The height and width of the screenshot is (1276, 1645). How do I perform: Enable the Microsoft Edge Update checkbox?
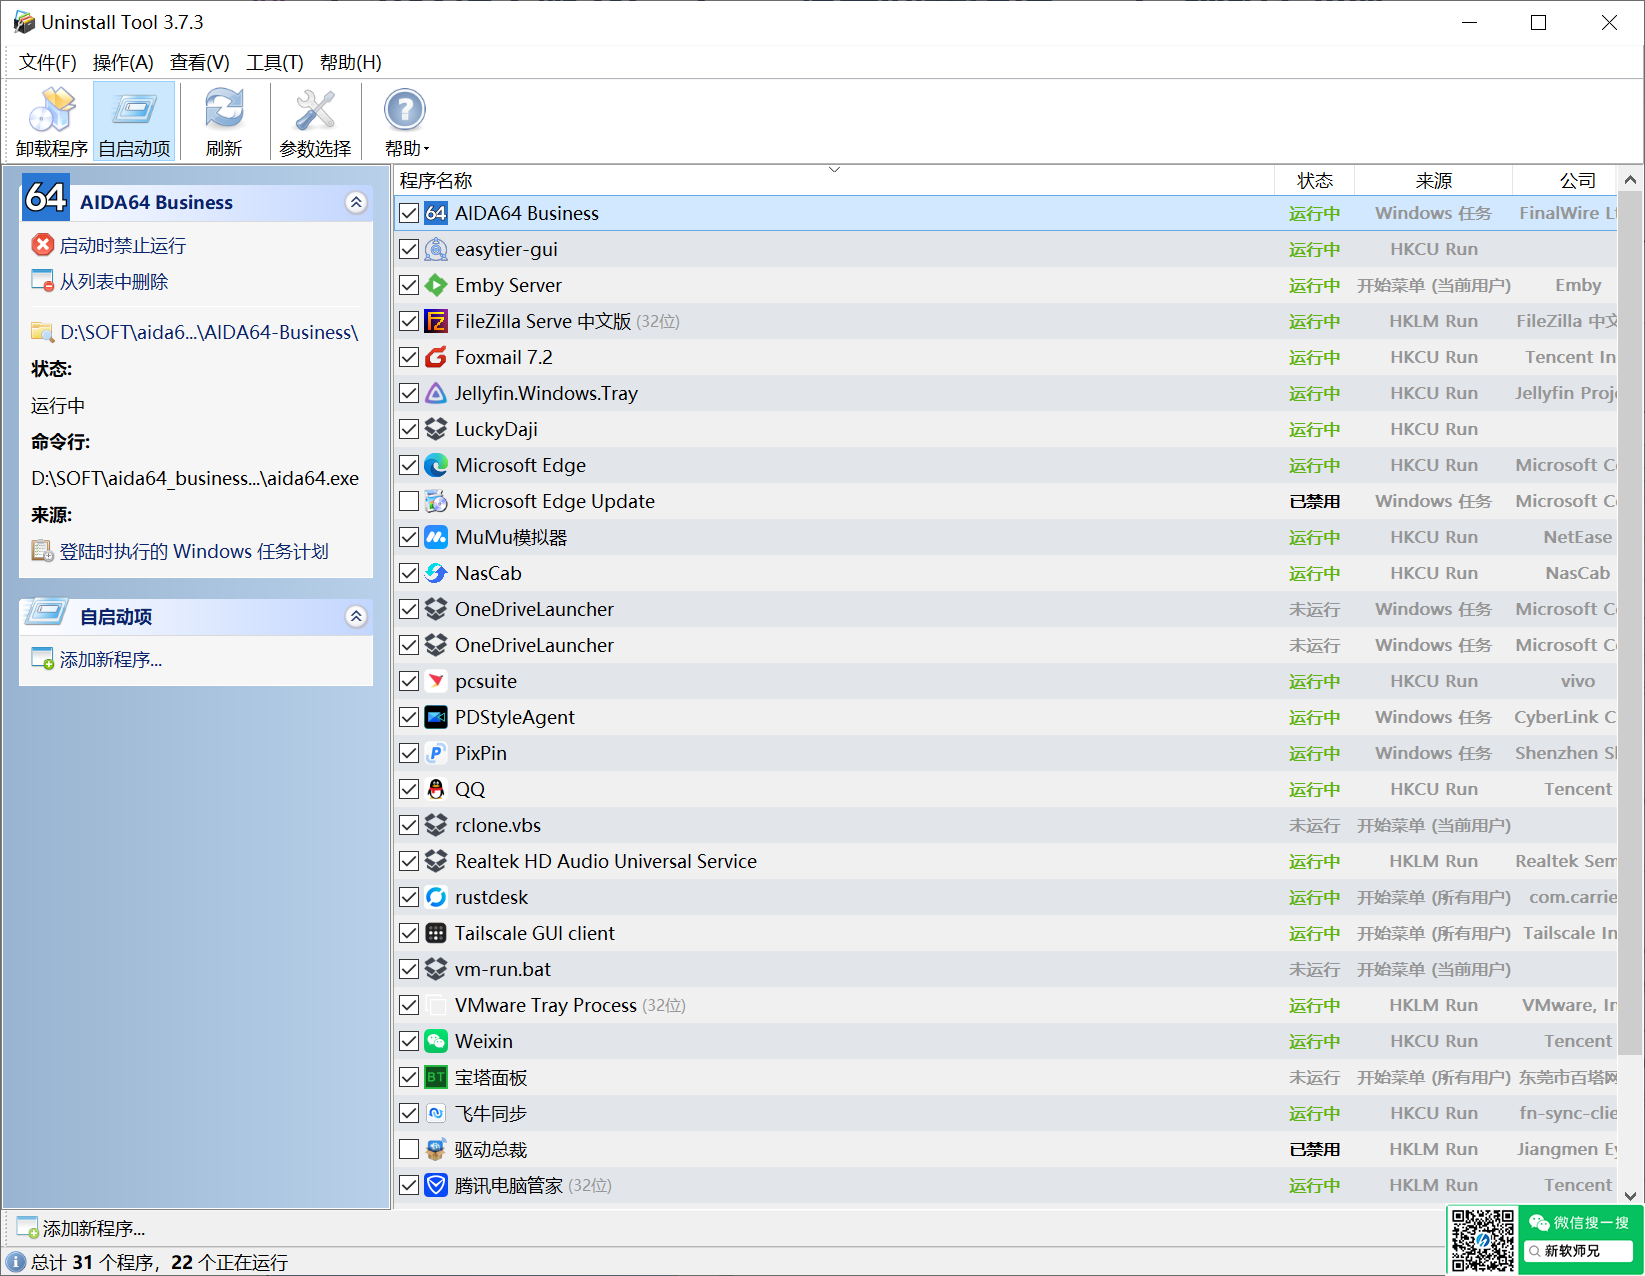click(x=409, y=501)
